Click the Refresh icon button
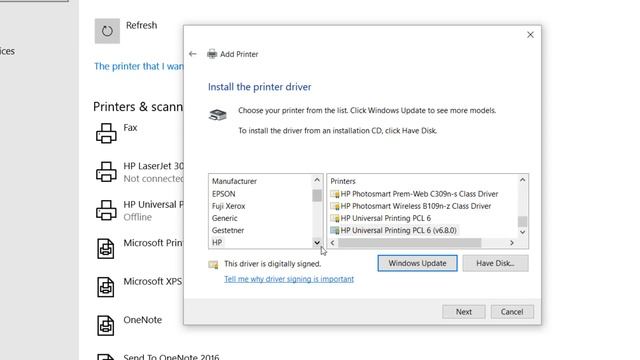 pyautogui.click(x=107, y=31)
